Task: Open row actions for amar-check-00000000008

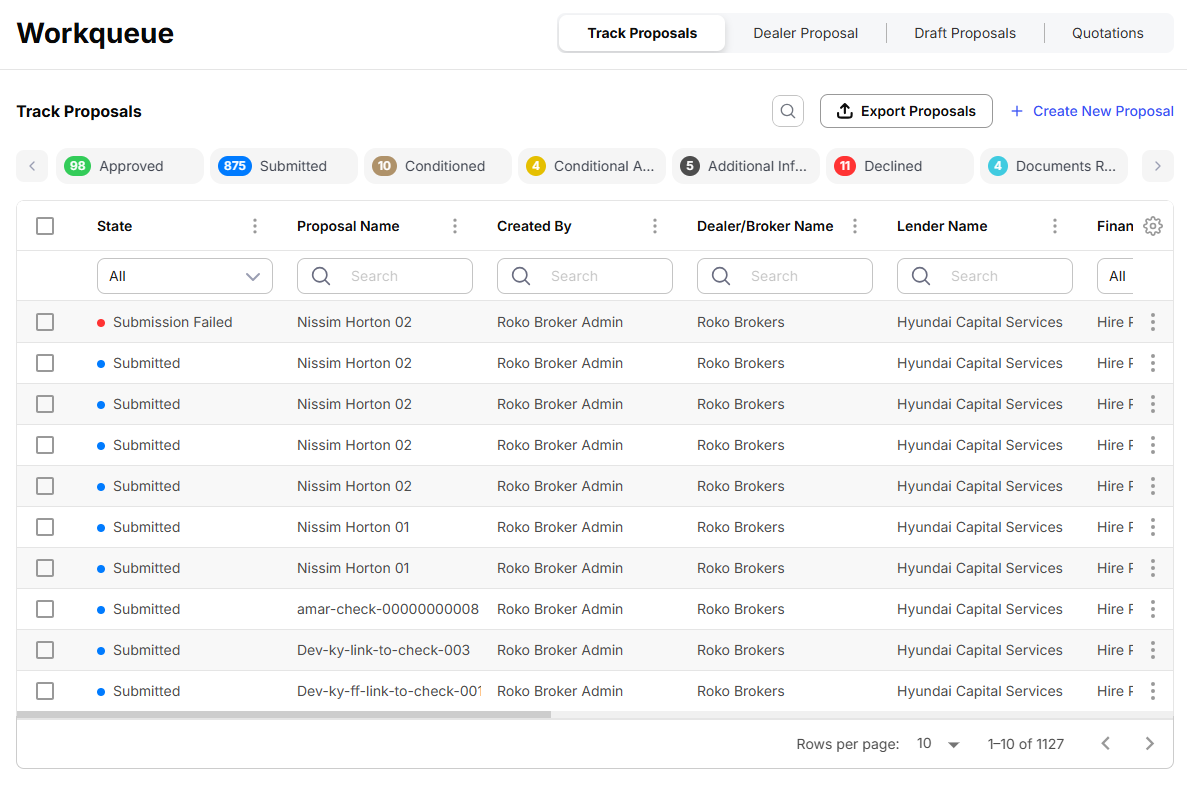Action: point(1153,609)
